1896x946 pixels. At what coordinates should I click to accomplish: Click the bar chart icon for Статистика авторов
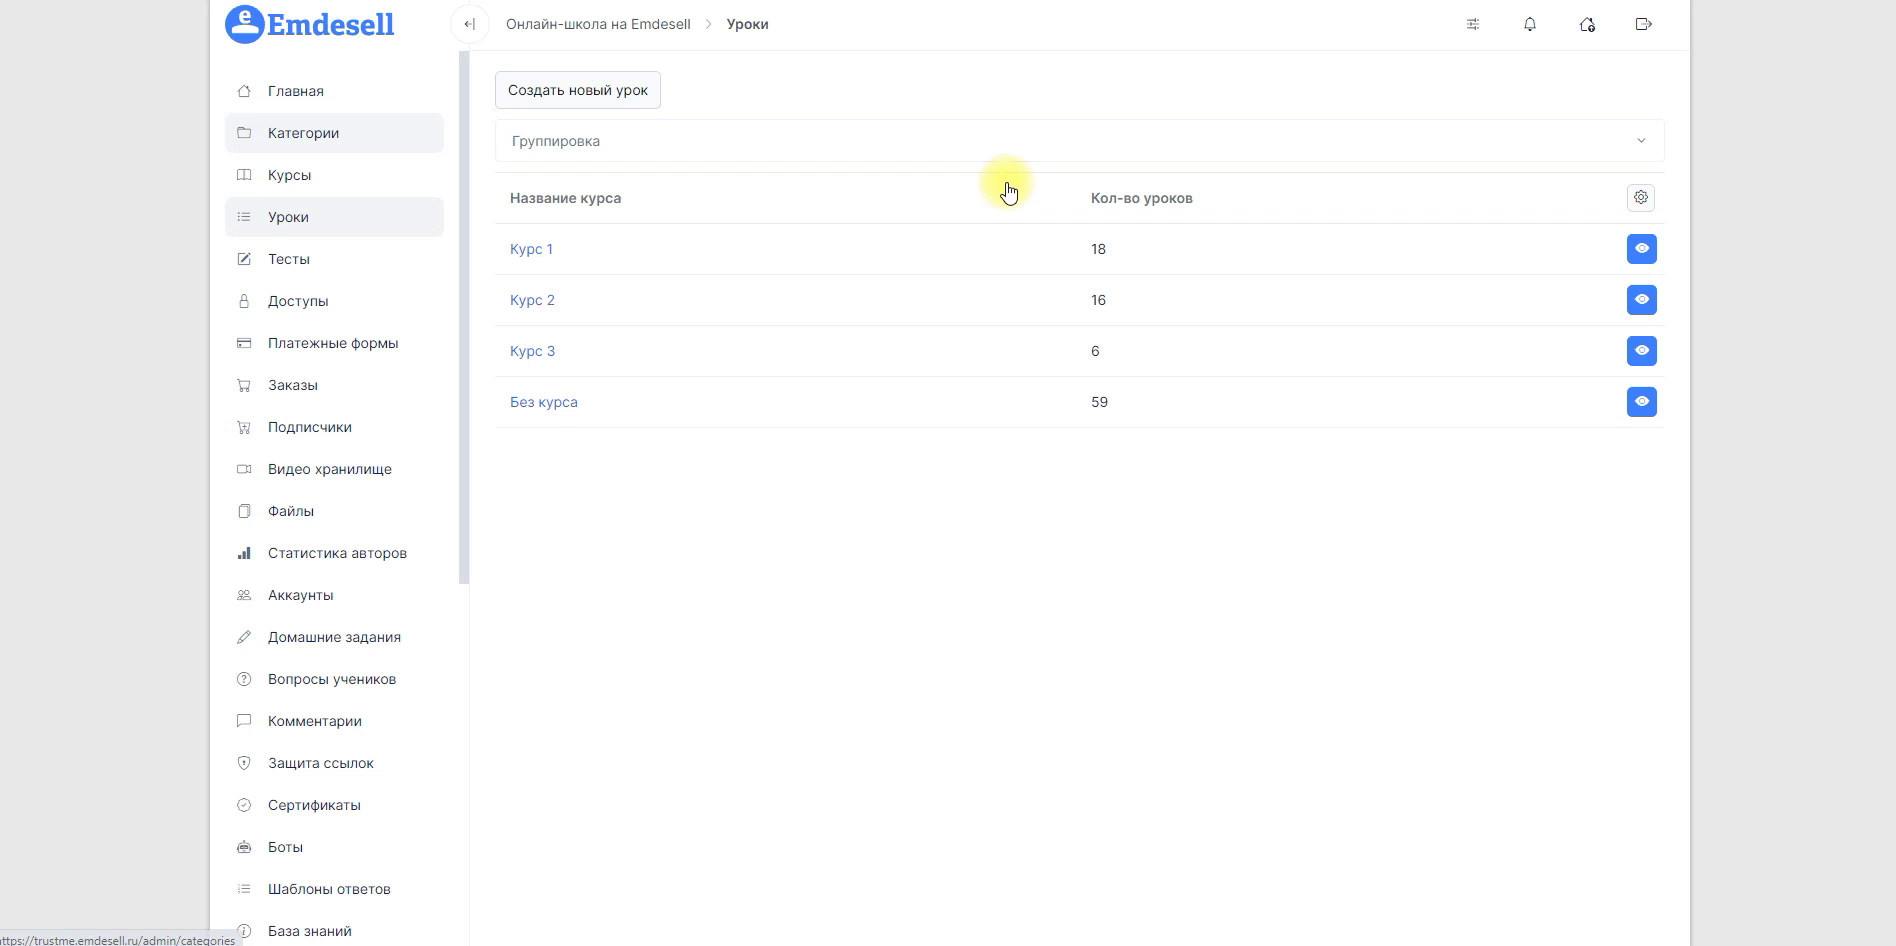244,553
